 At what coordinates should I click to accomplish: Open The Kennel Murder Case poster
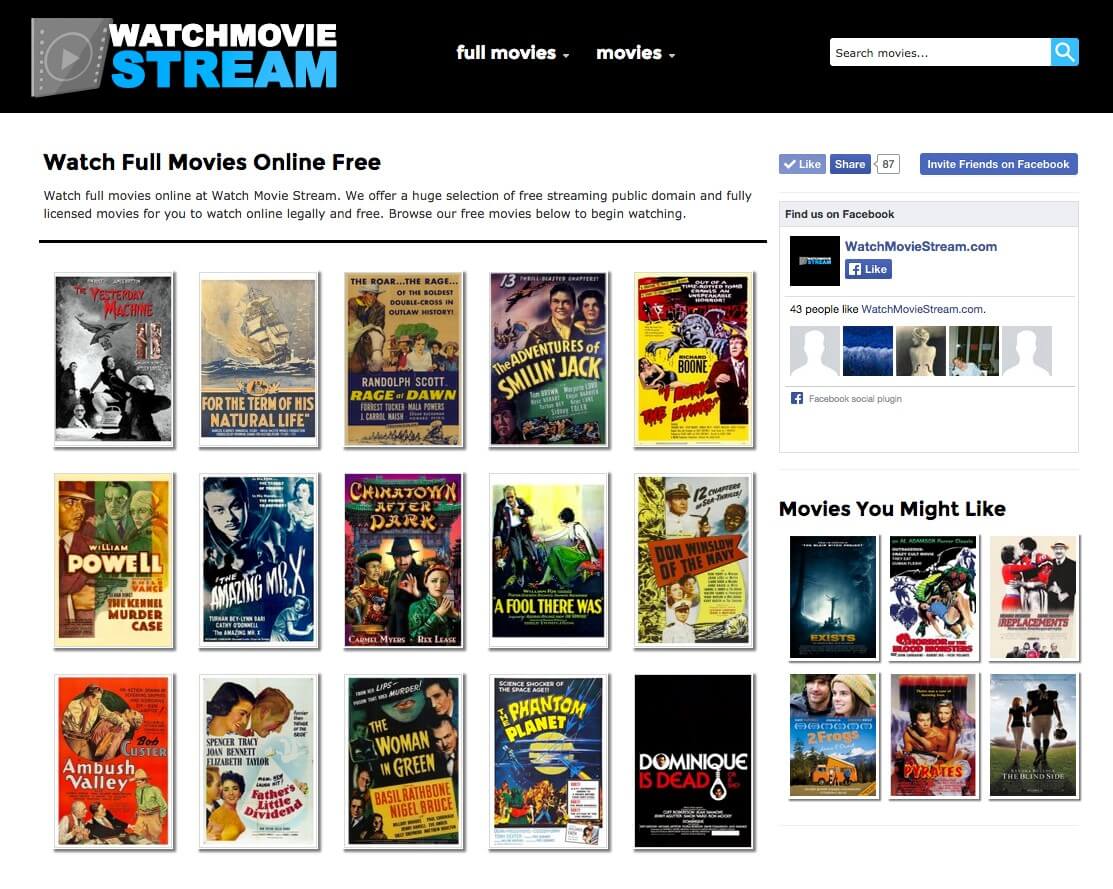(x=114, y=561)
